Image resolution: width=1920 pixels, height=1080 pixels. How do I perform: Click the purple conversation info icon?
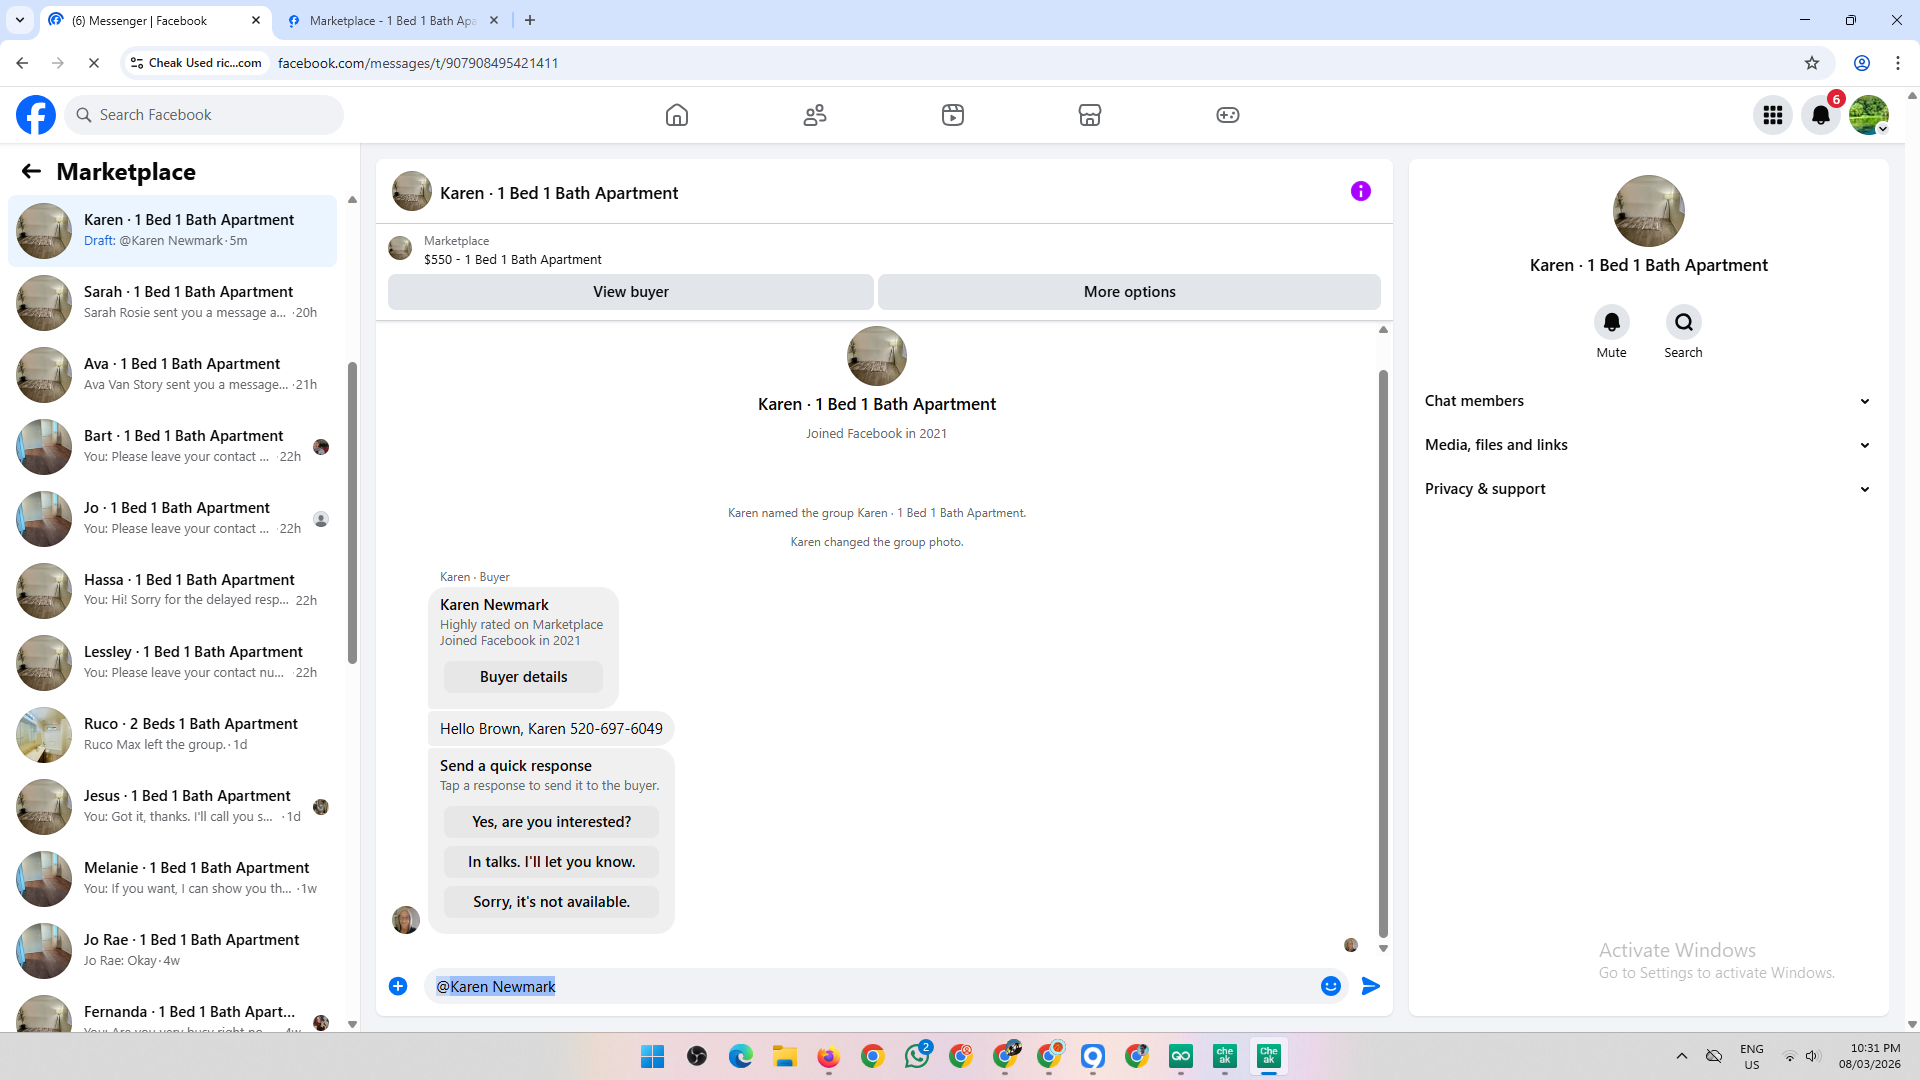click(x=1360, y=191)
